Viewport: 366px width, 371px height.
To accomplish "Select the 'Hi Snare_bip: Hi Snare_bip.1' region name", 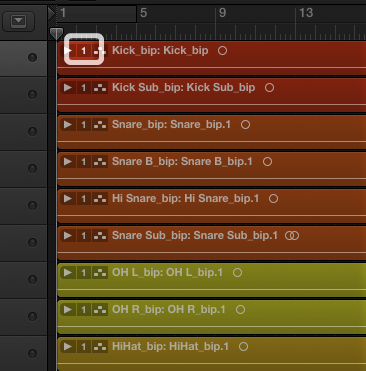I will 186,199.
